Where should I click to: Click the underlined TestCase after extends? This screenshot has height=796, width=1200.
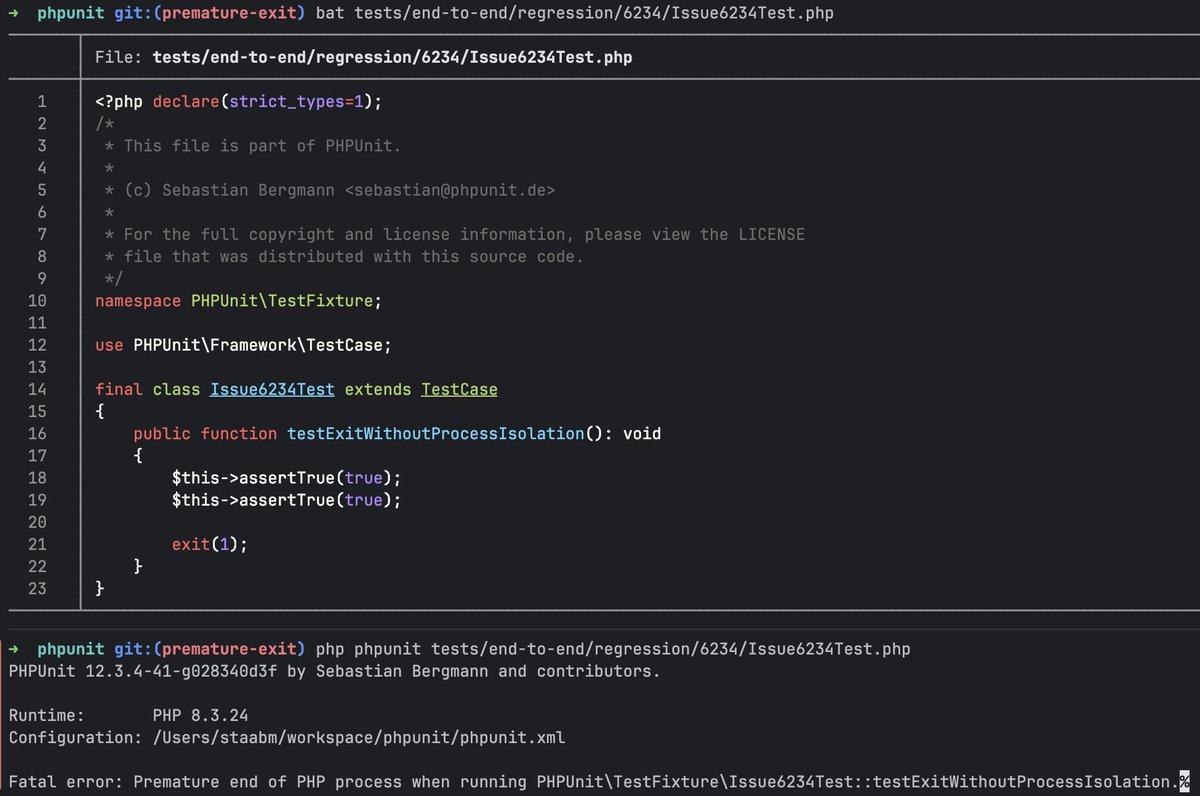[459, 389]
